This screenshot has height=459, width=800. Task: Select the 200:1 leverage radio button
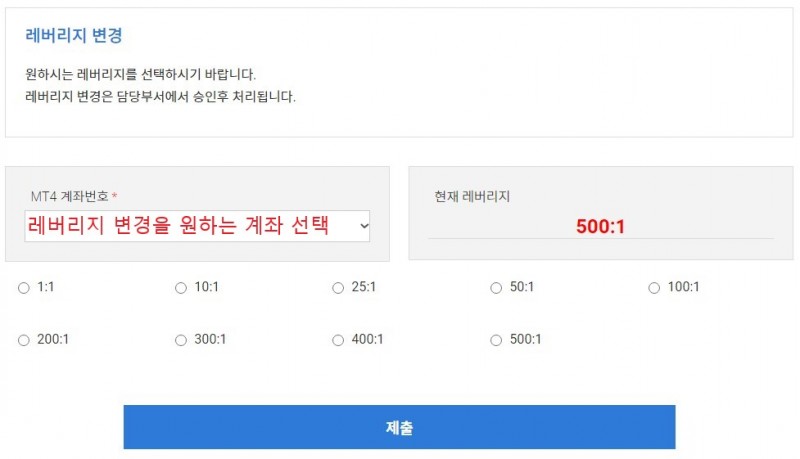tap(23, 340)
